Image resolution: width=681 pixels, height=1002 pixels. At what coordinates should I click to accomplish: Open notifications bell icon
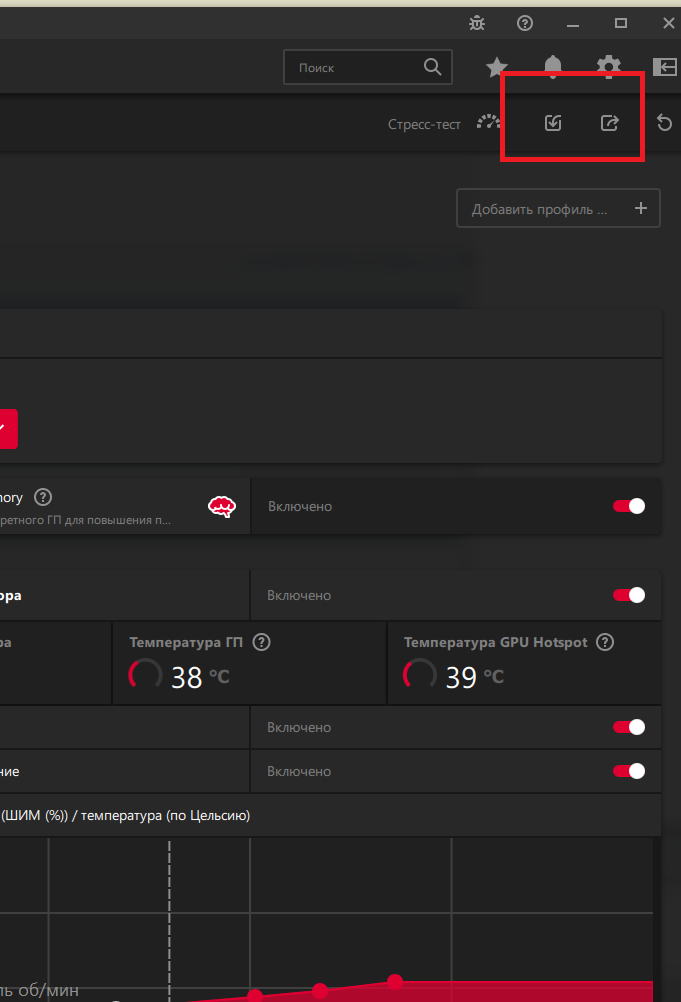pos(553,66)
